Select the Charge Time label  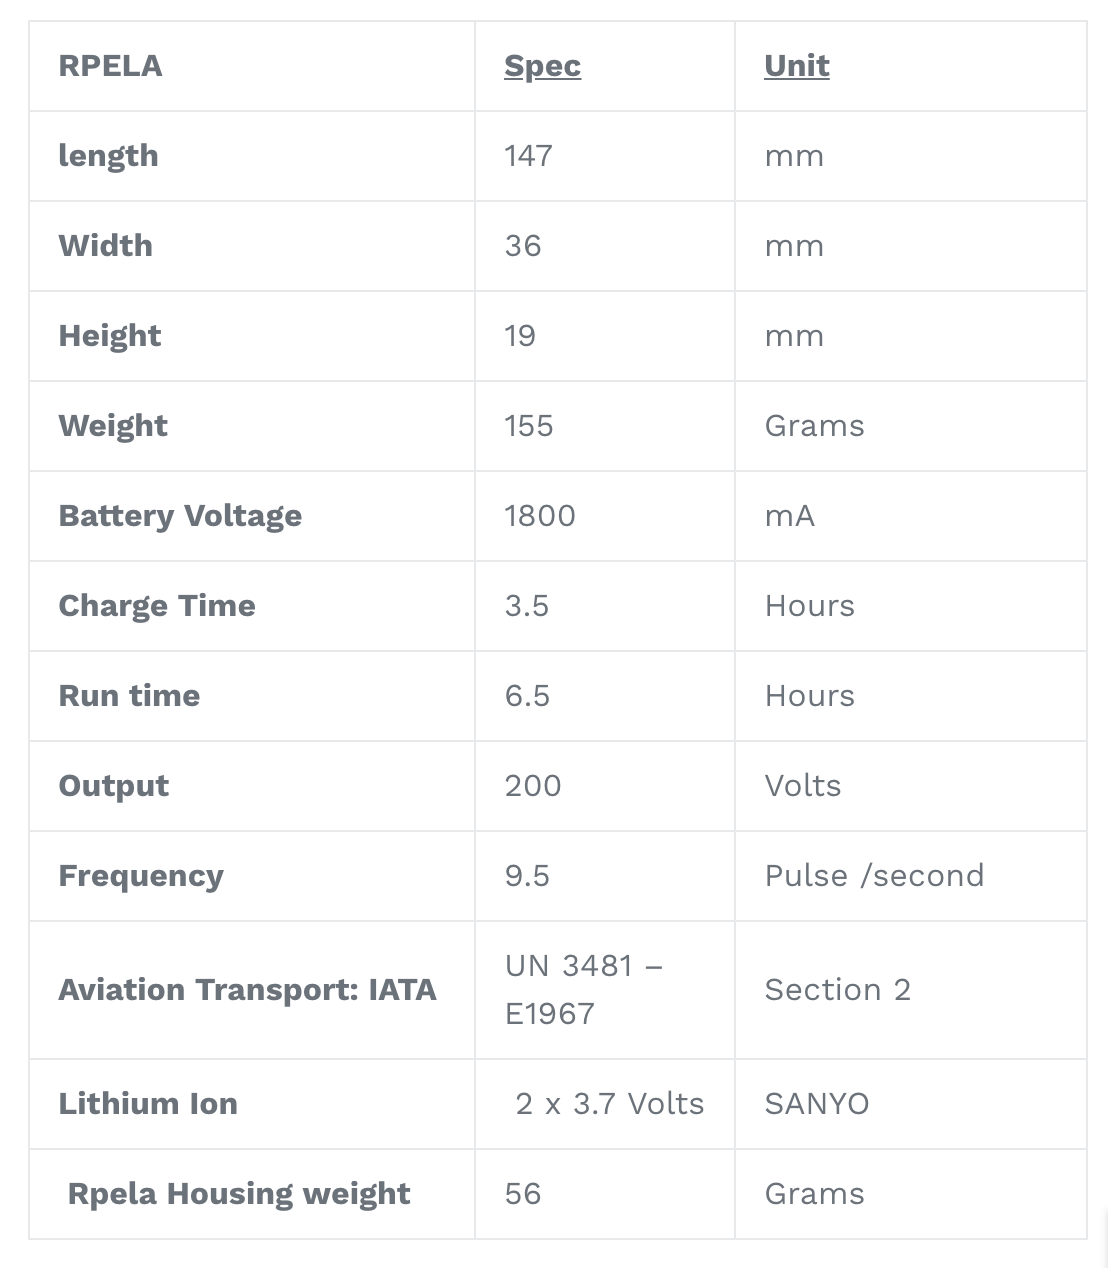(x=157, y=606)
